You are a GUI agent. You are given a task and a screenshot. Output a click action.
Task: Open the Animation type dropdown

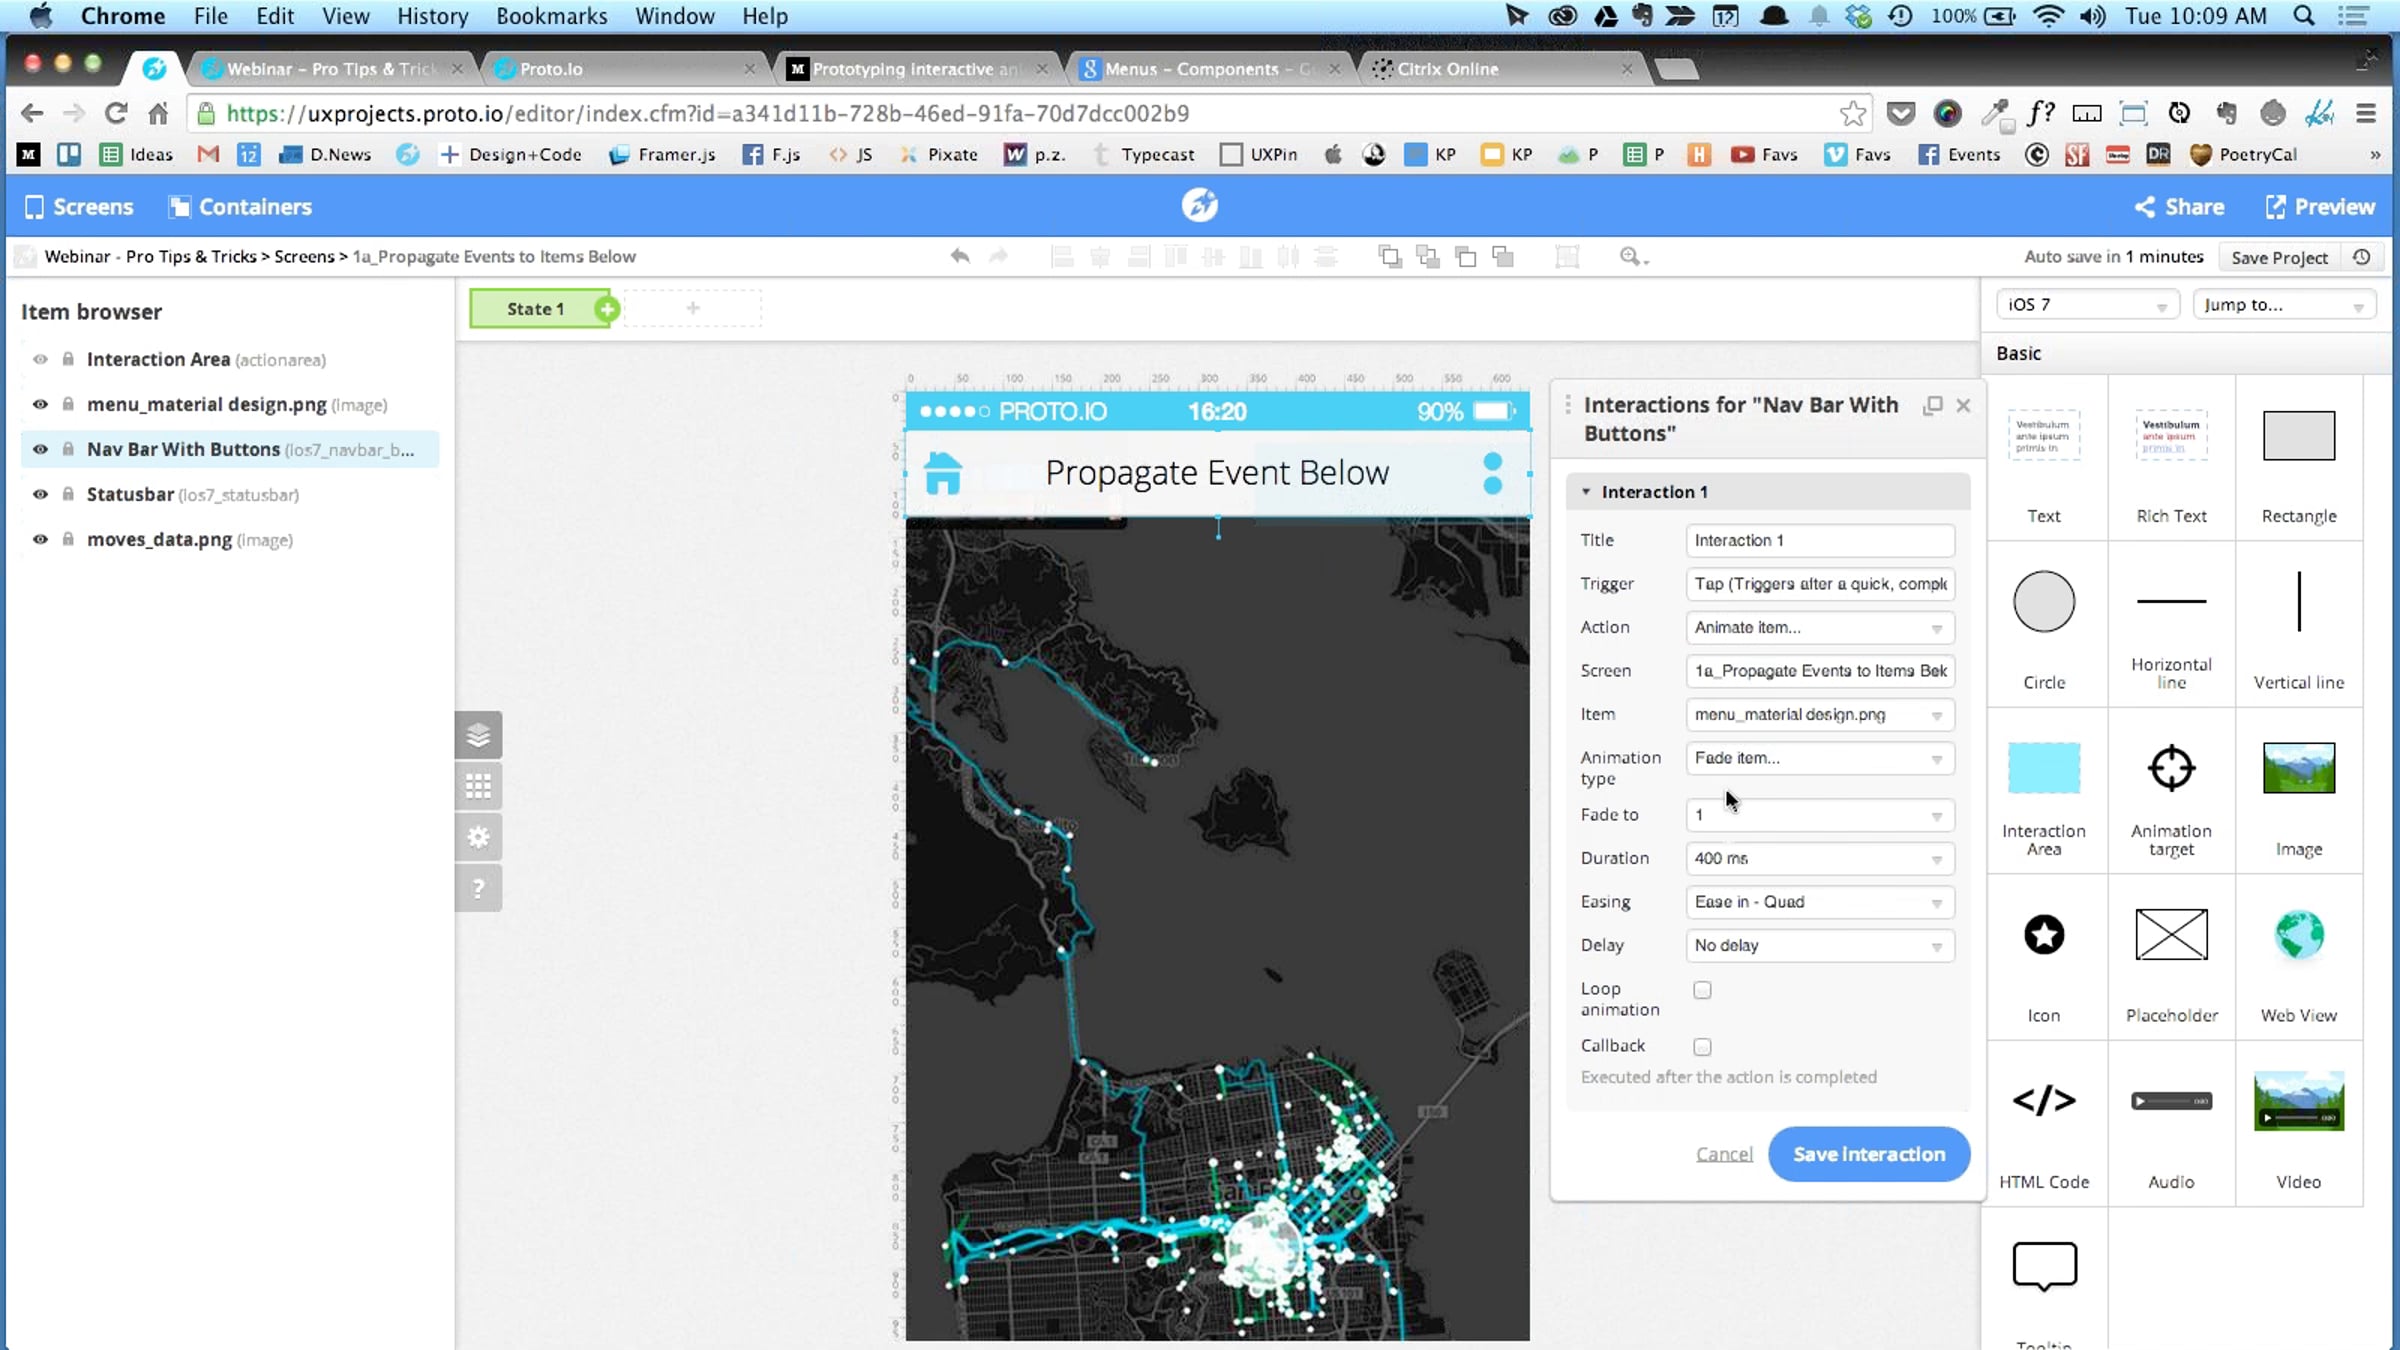(x=1818, y=758)
